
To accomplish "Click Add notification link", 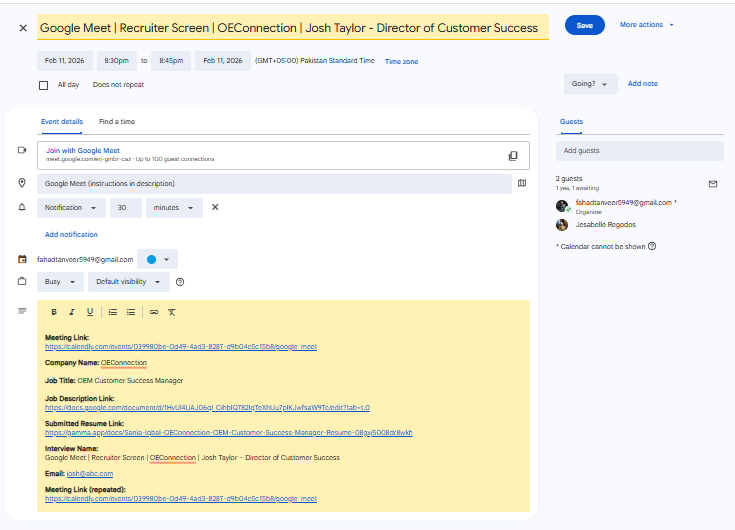I will click(71, 234).
